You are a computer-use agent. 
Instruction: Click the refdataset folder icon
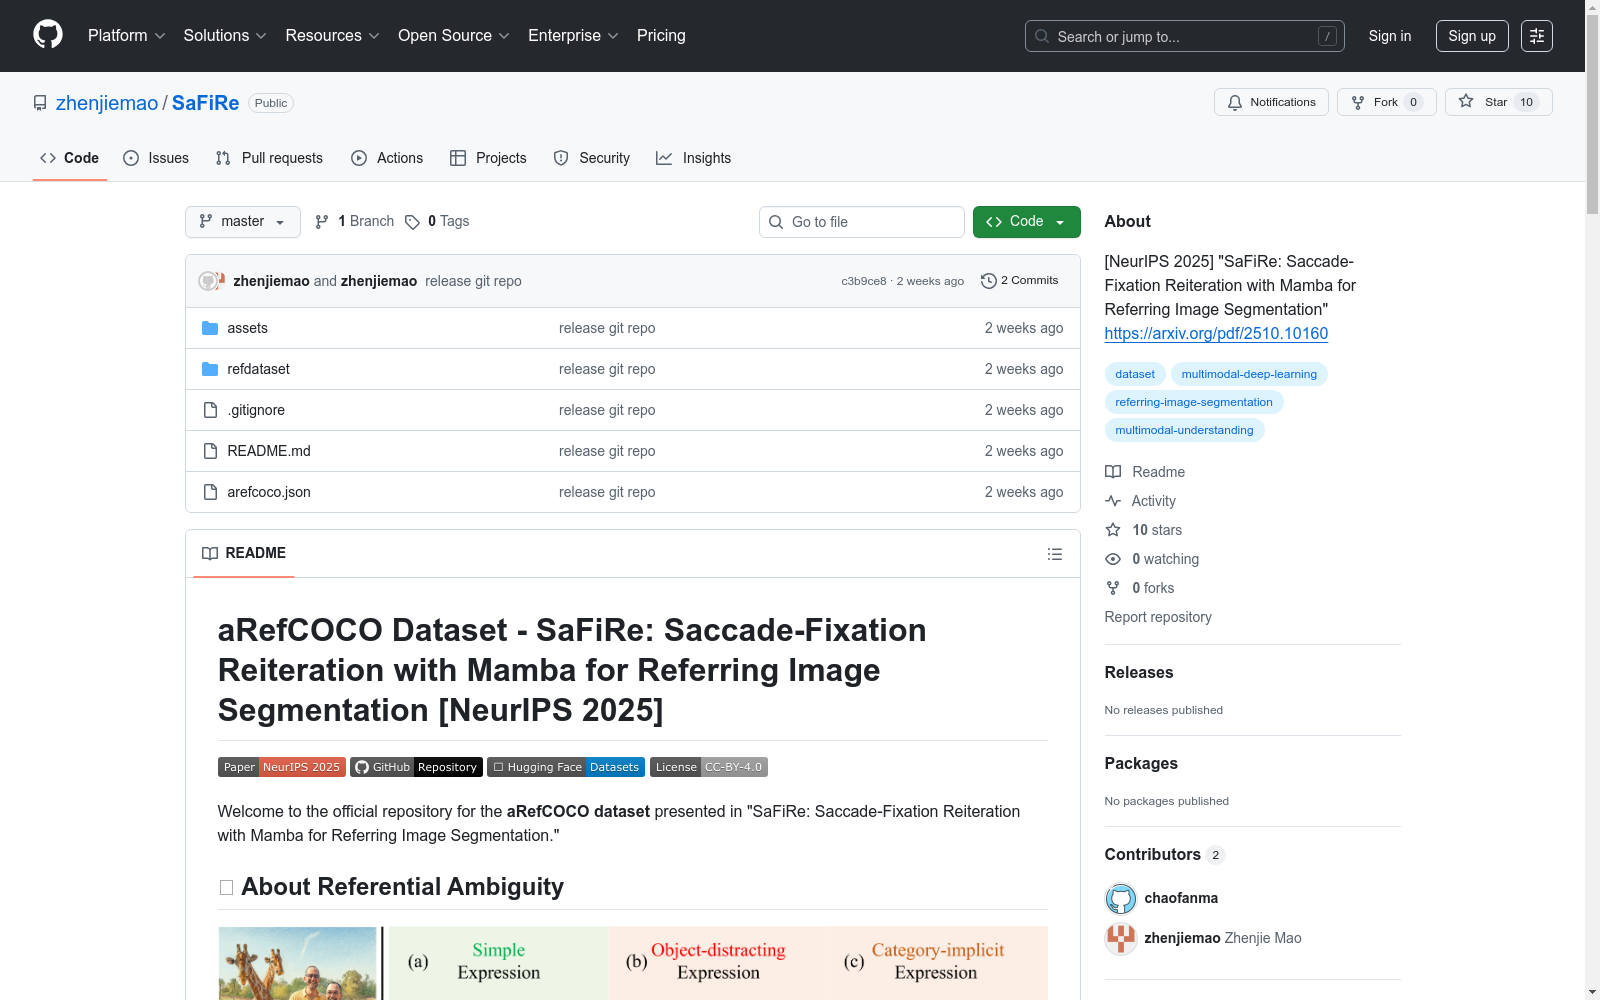coord(210,369)
